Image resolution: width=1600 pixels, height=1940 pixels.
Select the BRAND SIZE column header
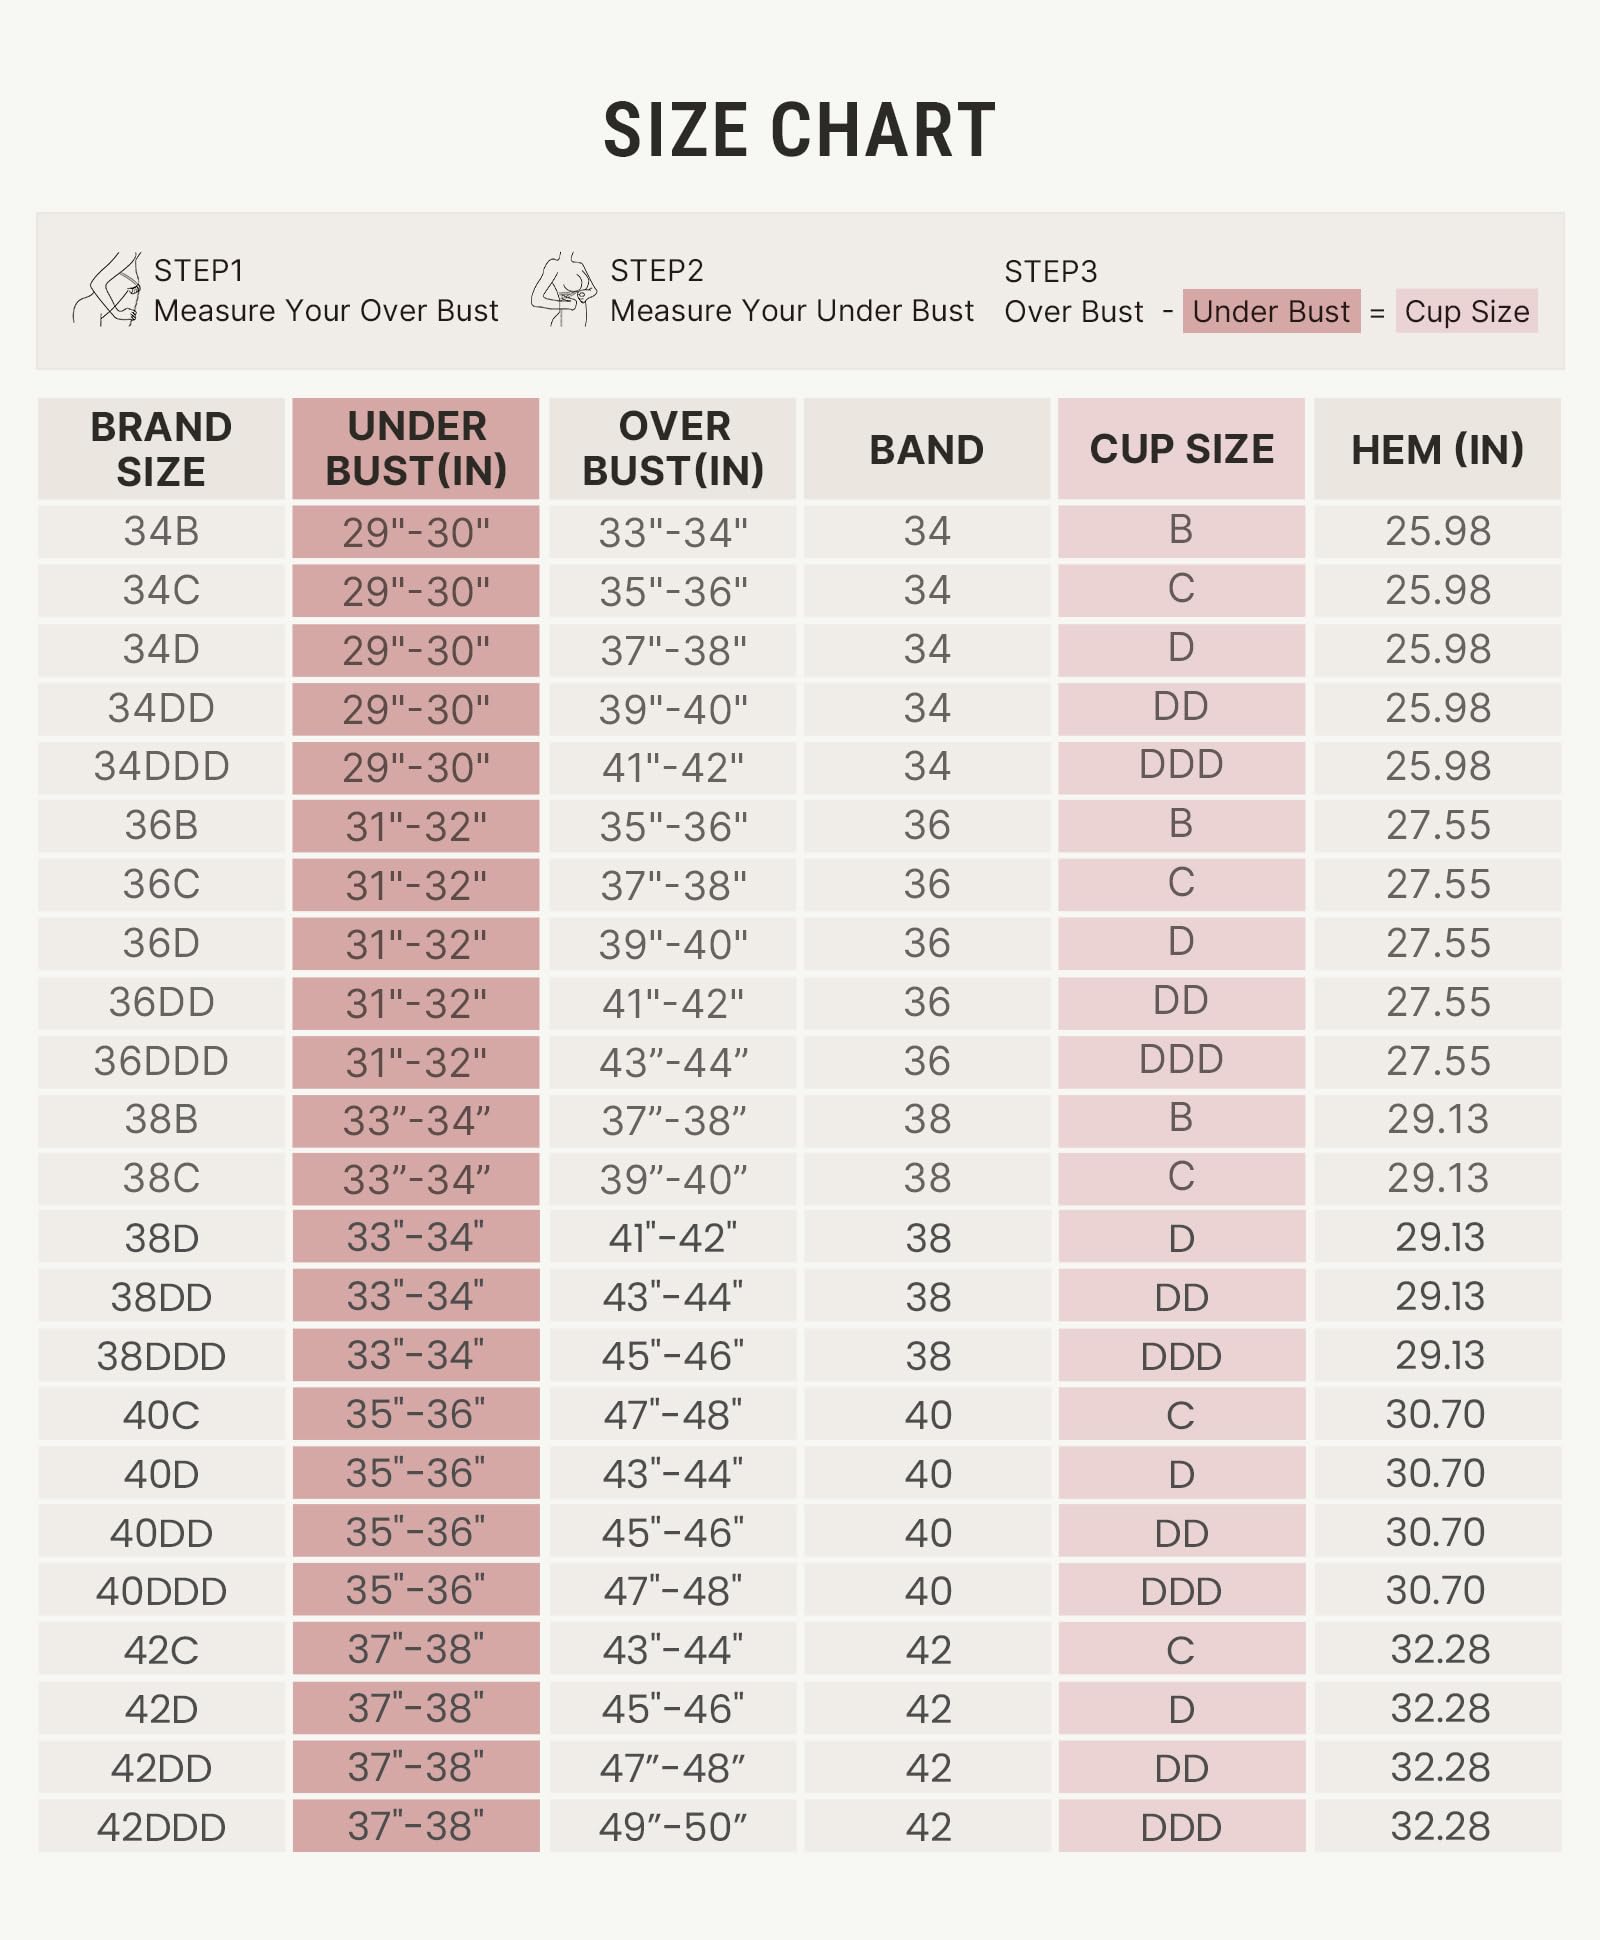point(161,449)
